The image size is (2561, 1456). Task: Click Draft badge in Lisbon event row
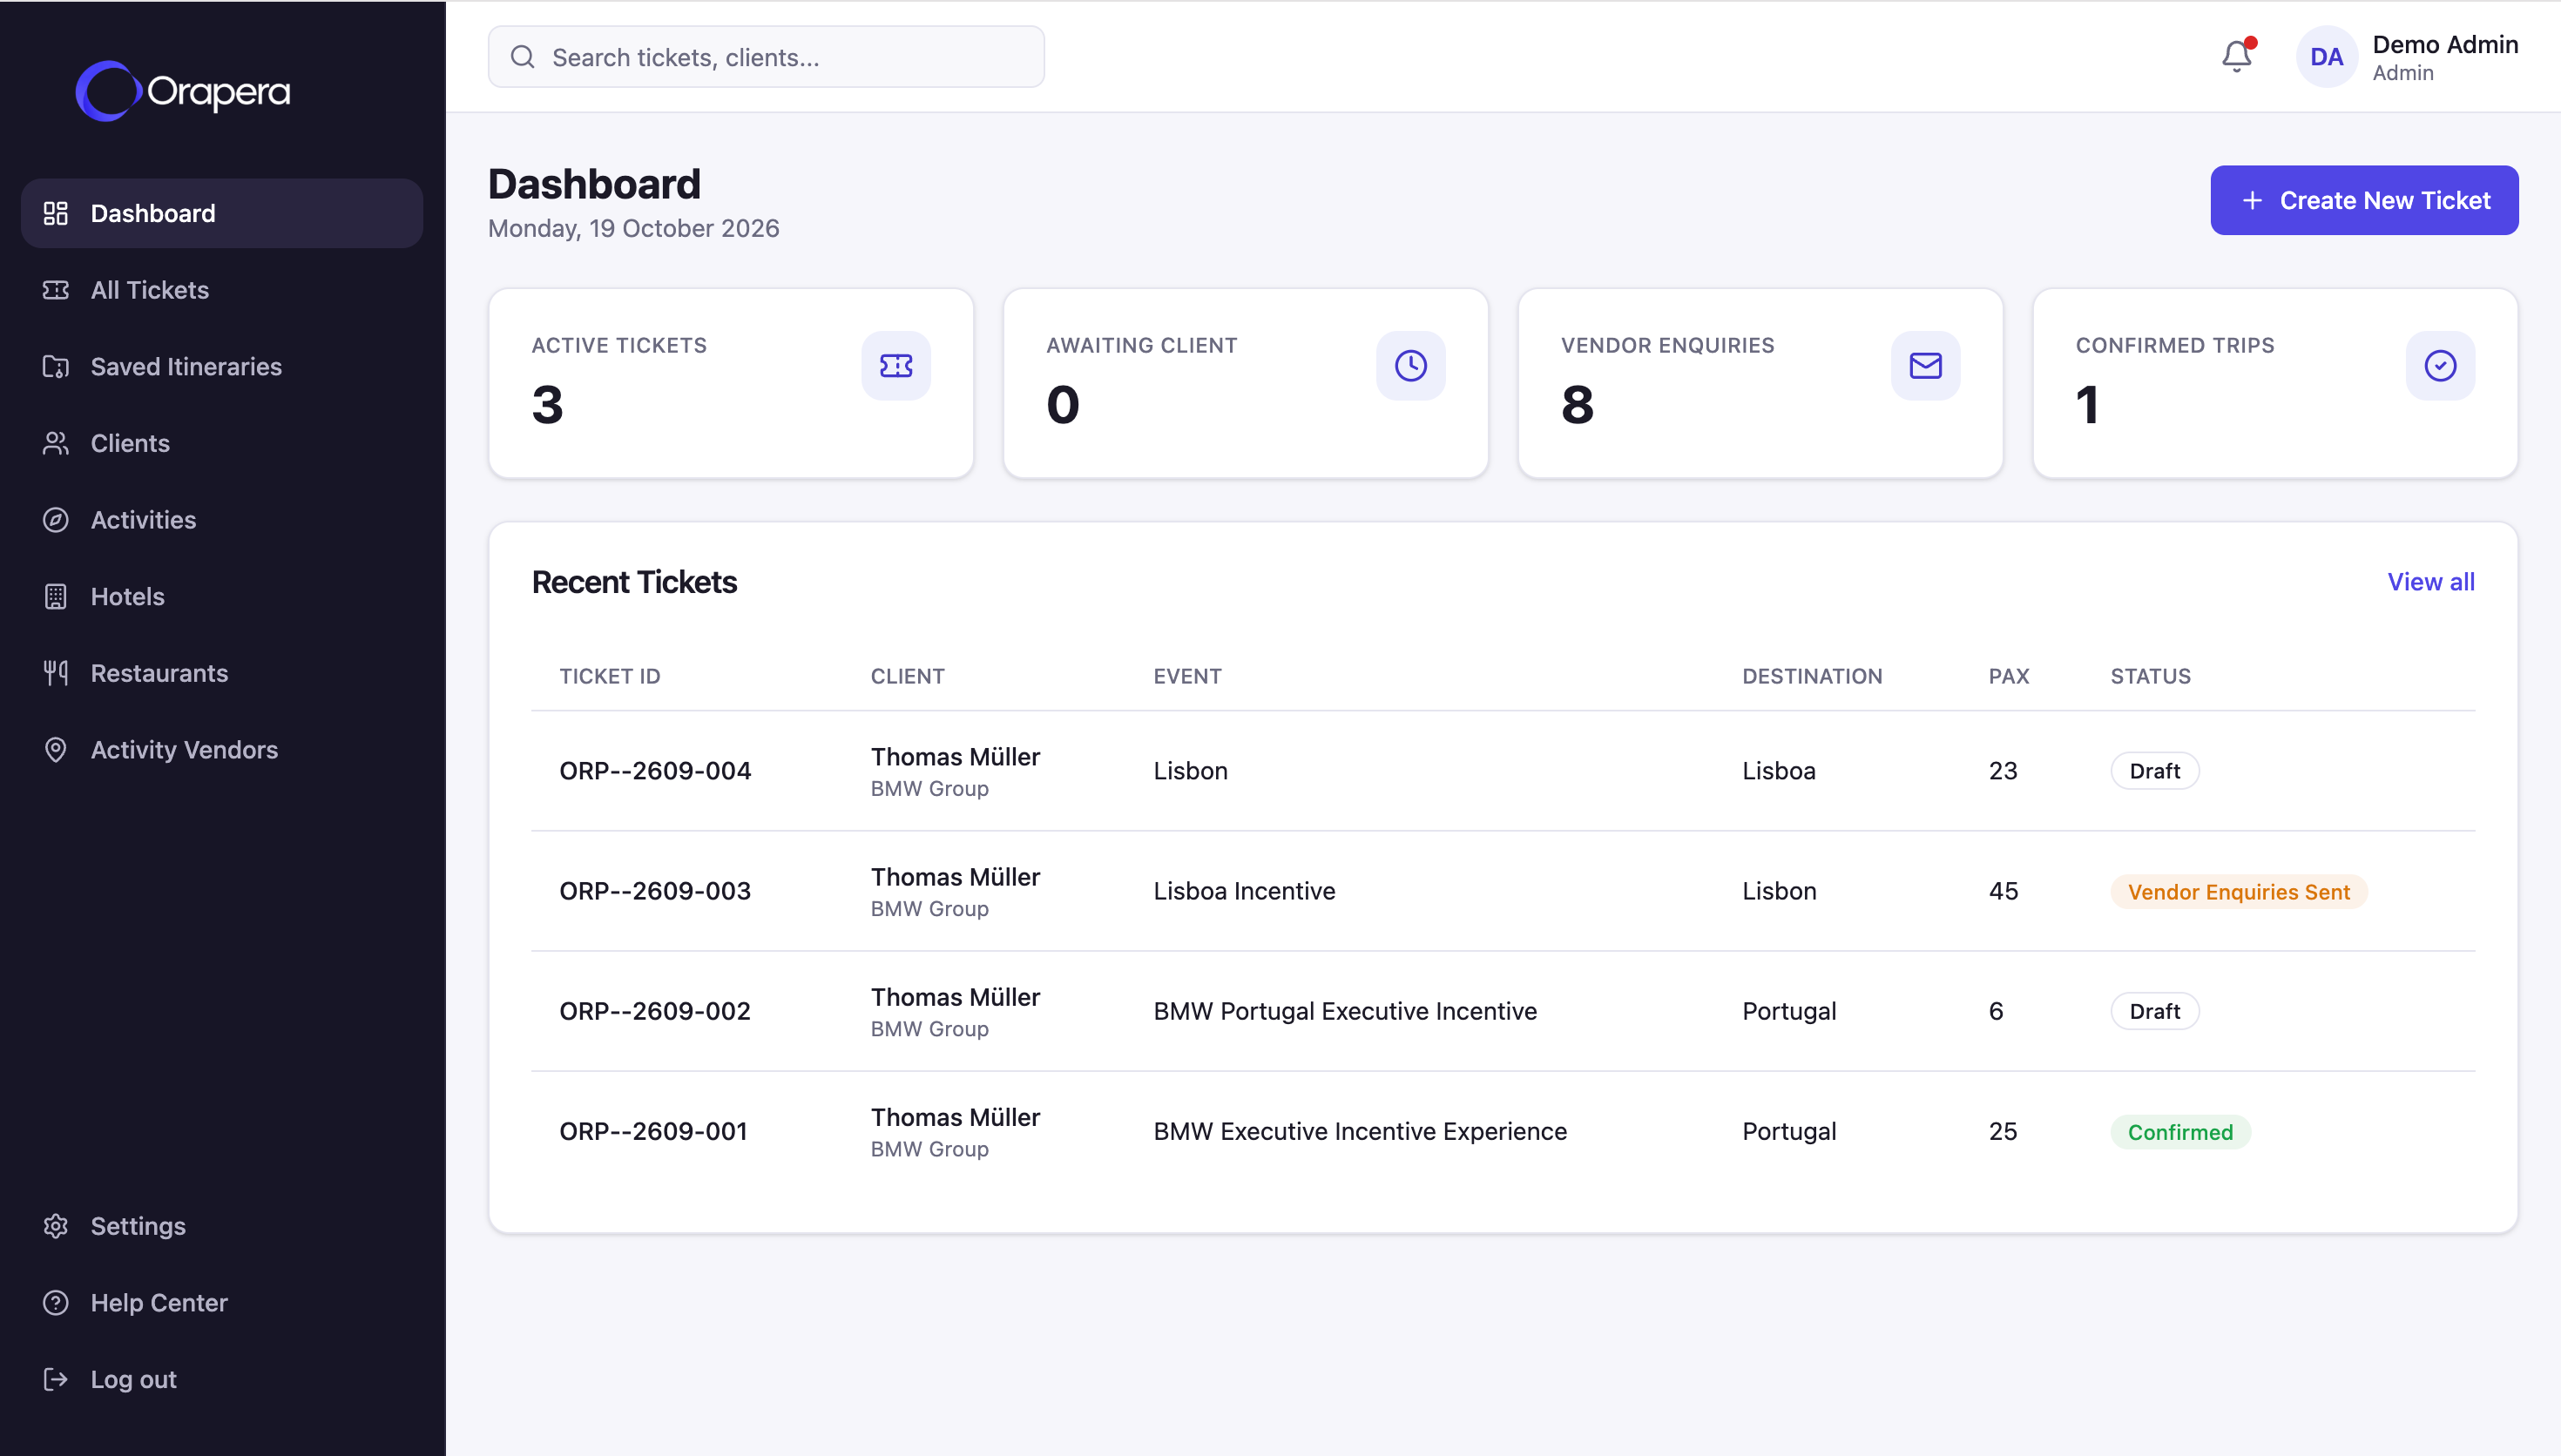(x=2154, y=771)
